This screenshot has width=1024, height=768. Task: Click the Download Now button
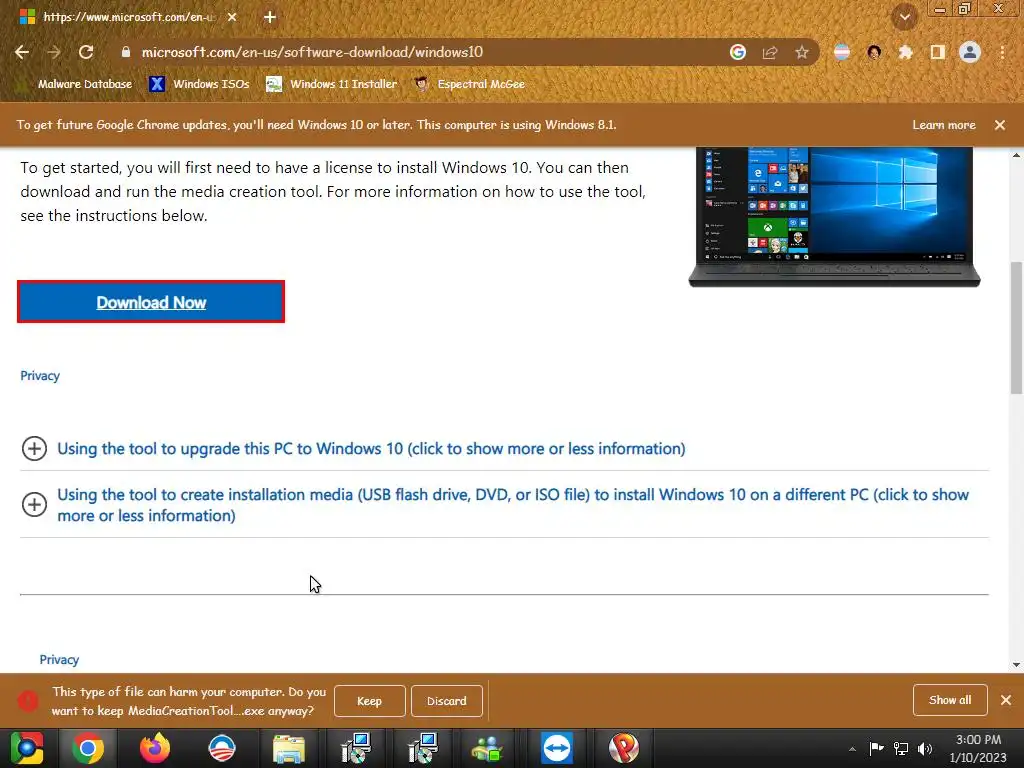151,302
